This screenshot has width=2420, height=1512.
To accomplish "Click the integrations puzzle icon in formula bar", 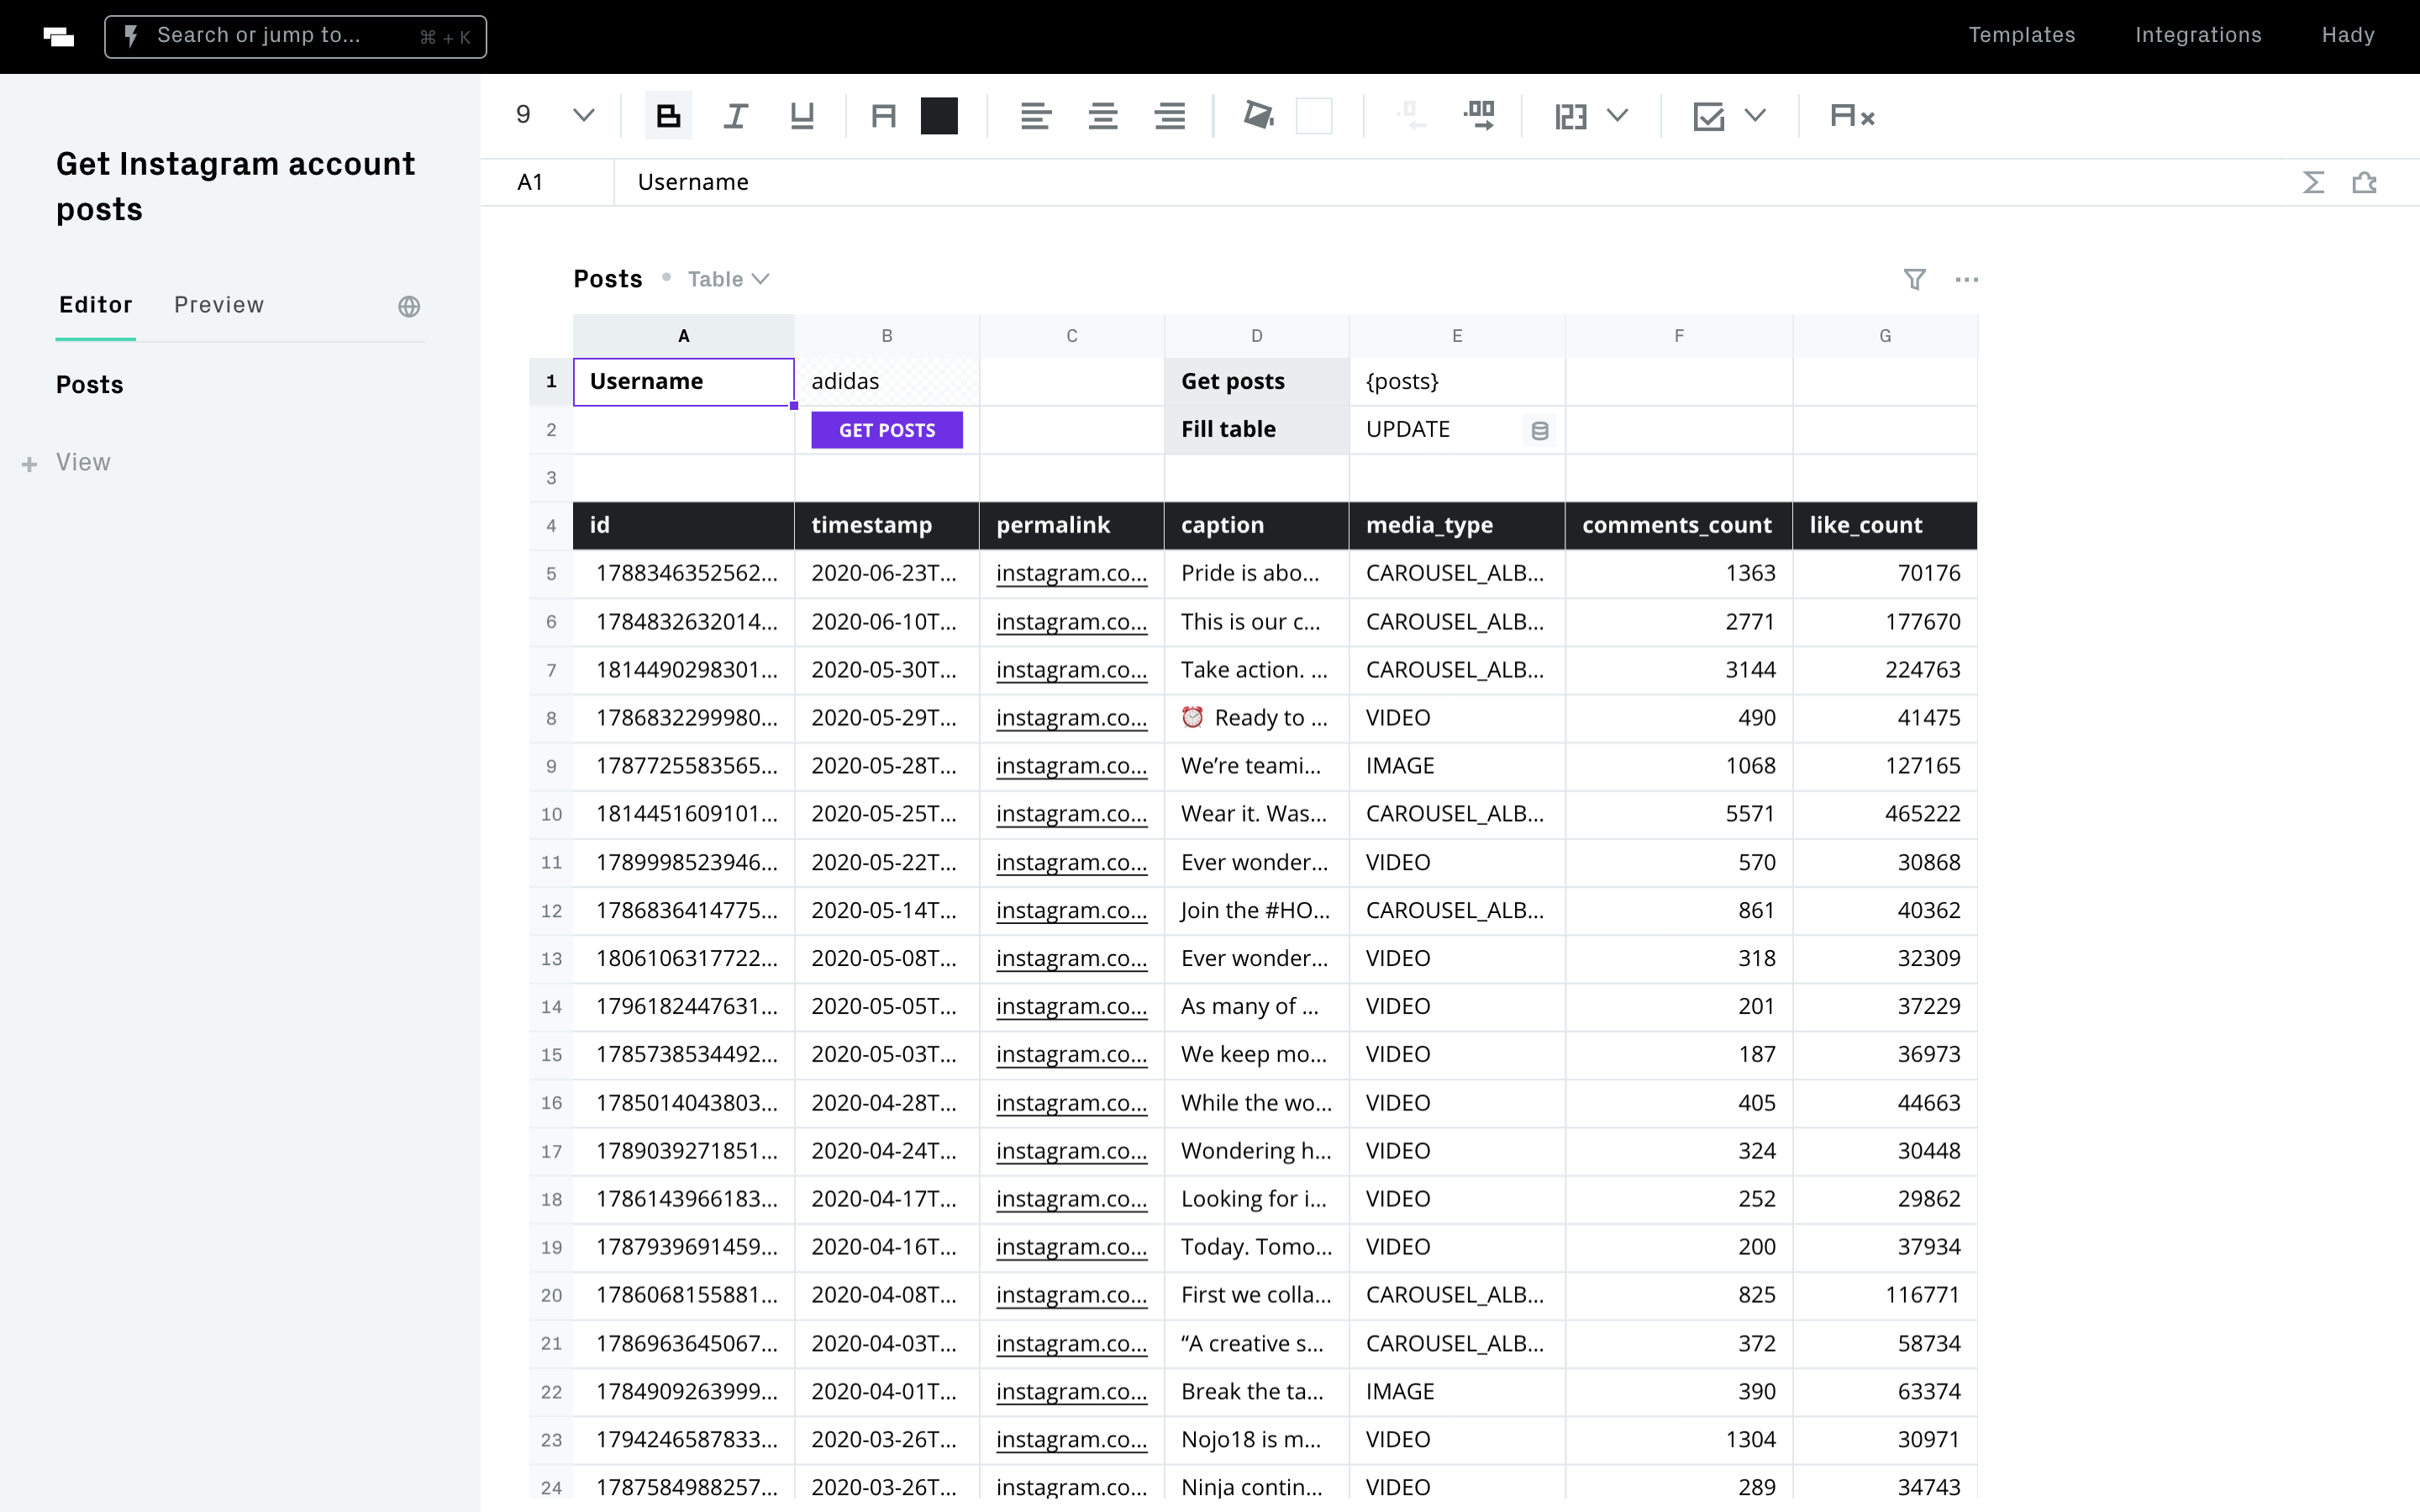I will (2364, 182).
